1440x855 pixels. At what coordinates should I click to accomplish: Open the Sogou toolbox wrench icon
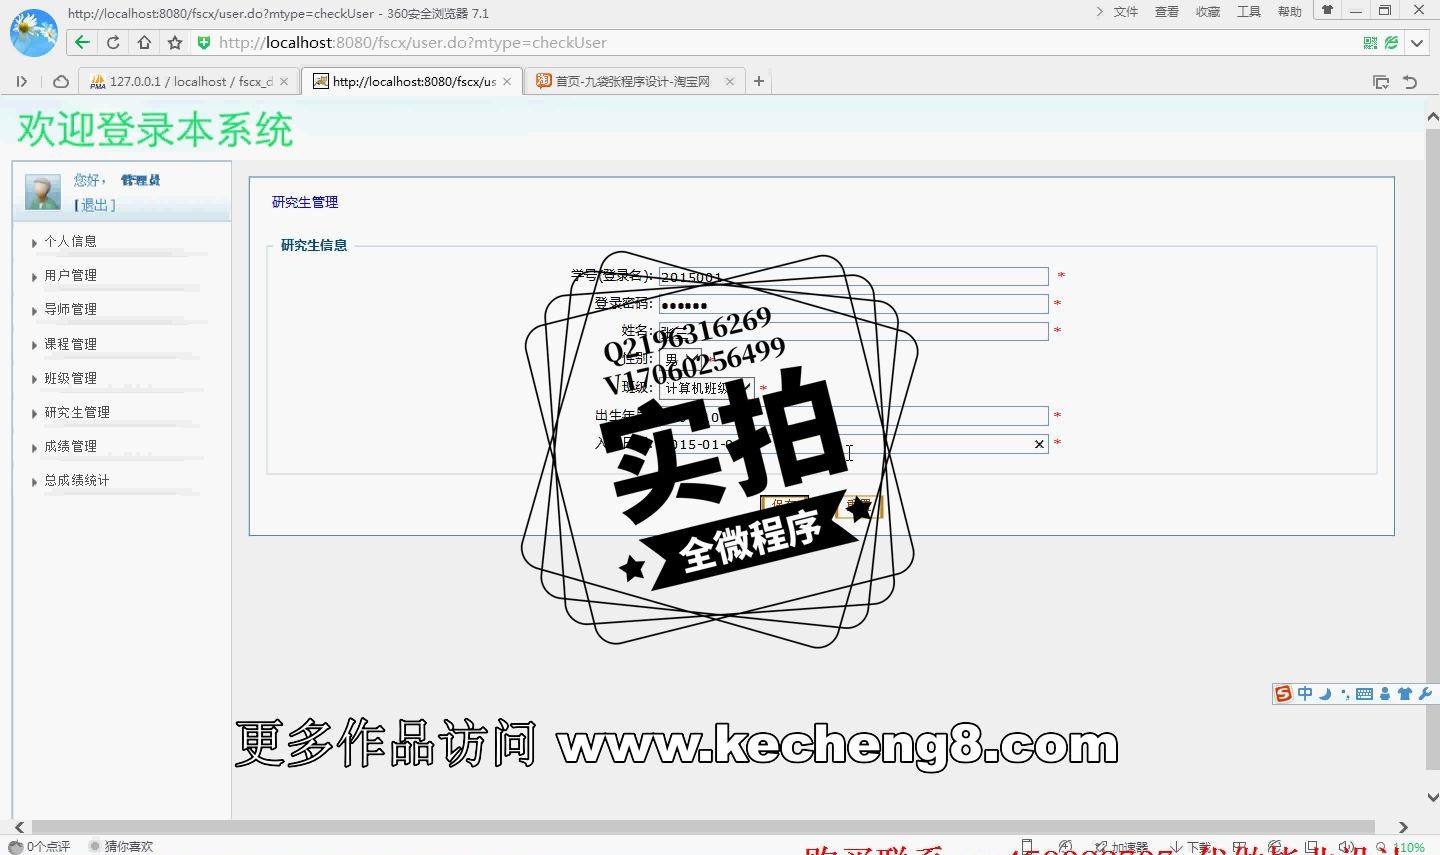(x=1425, y=694)
